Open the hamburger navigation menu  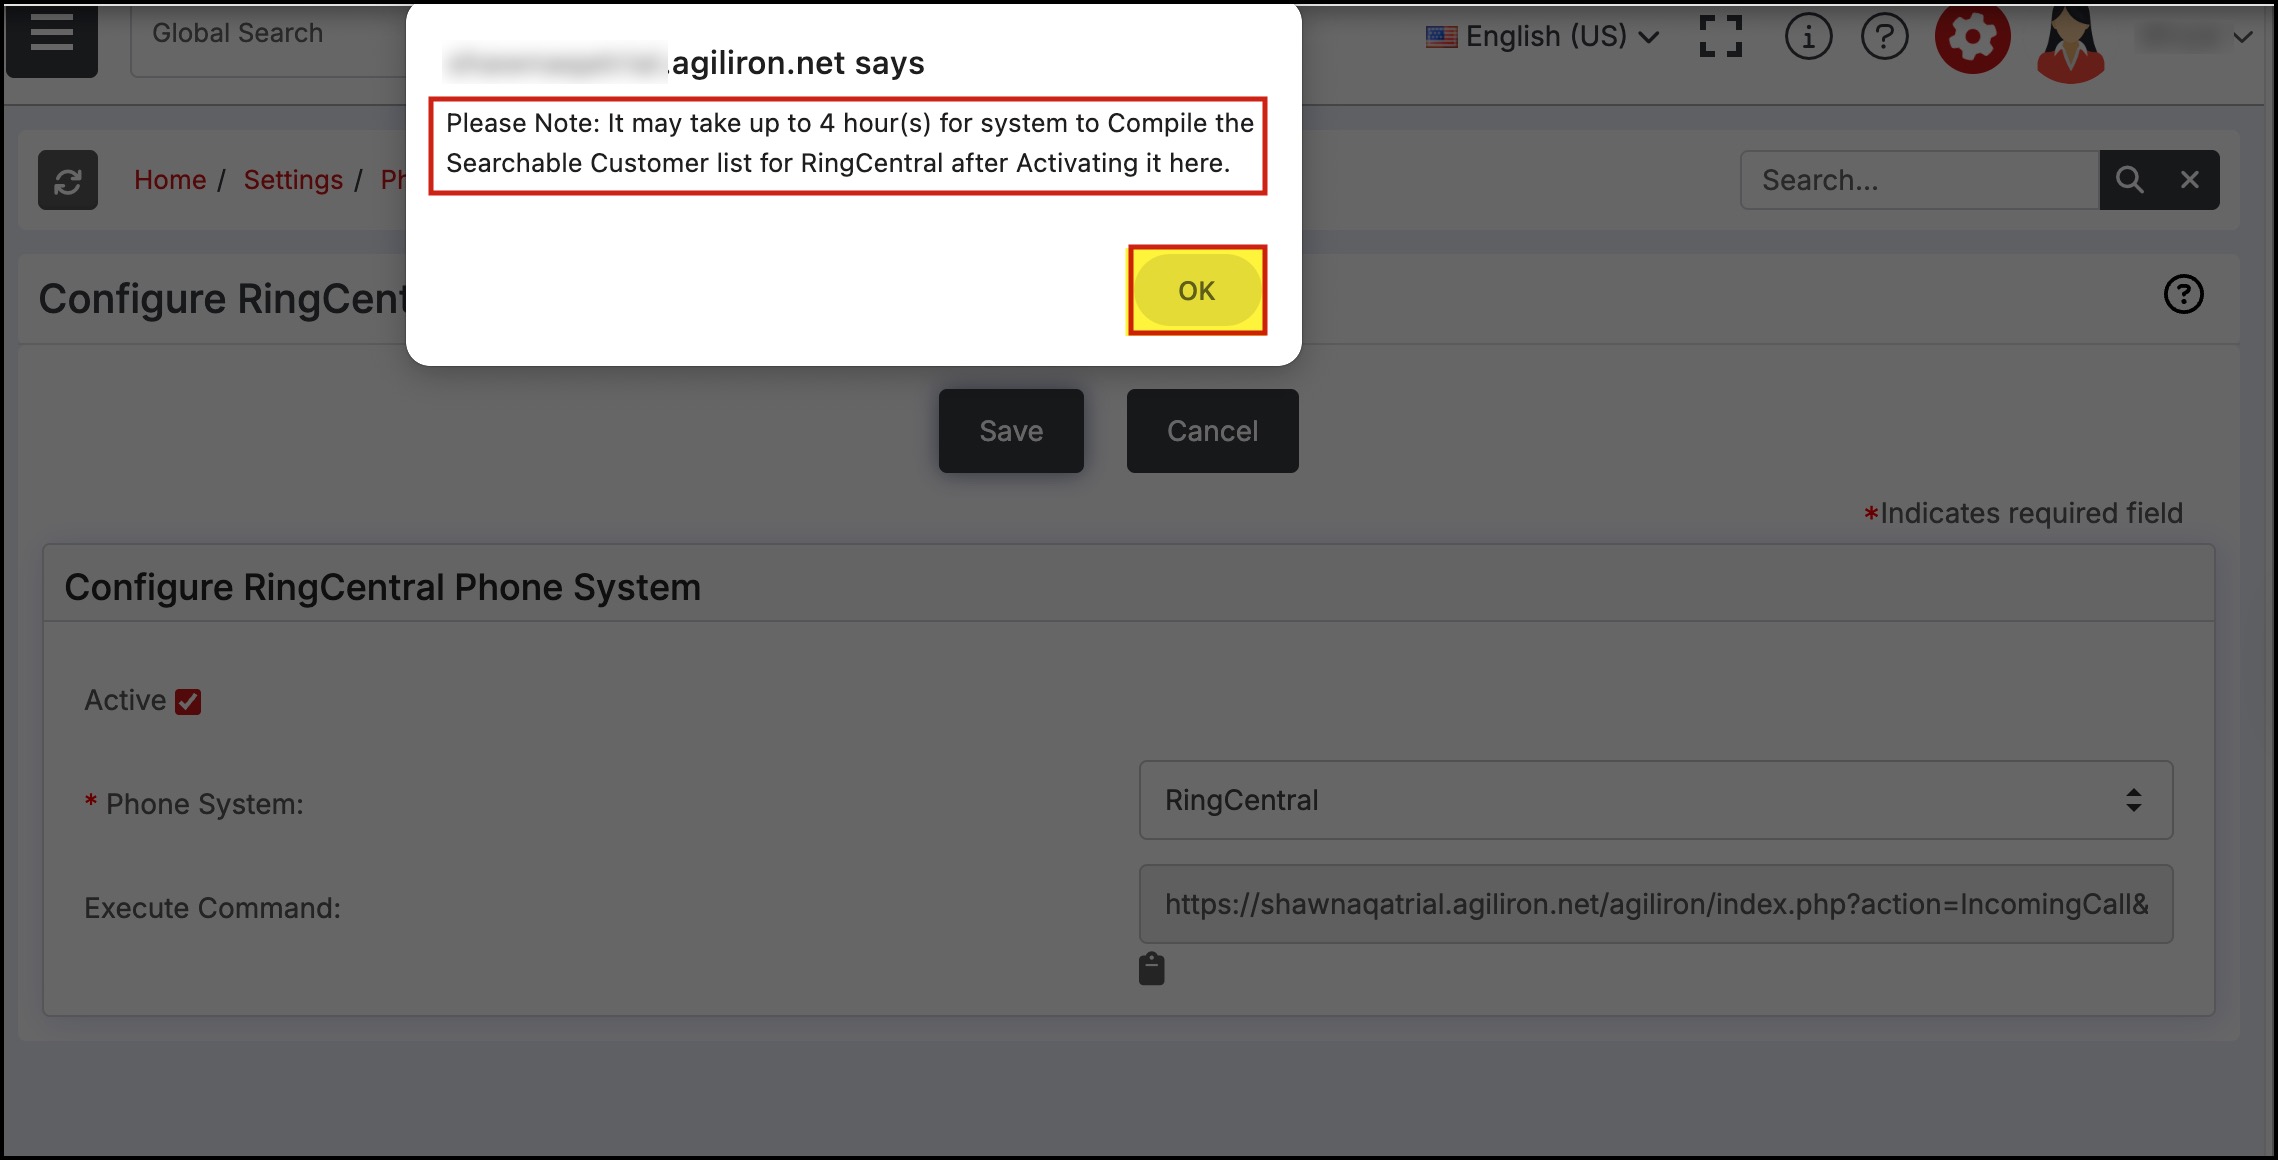[x=52, y=38]
